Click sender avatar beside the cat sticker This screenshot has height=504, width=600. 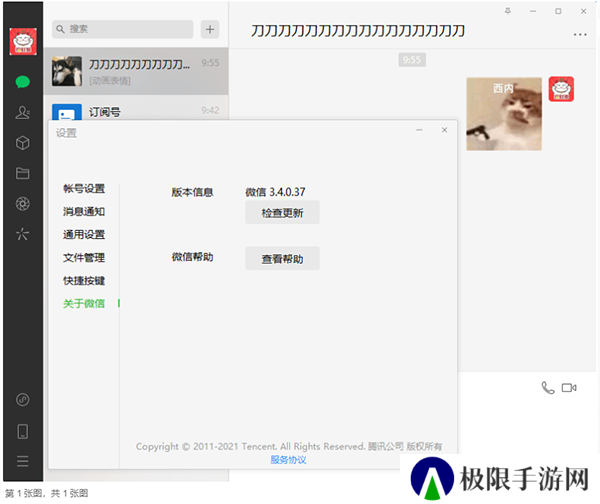561,89
